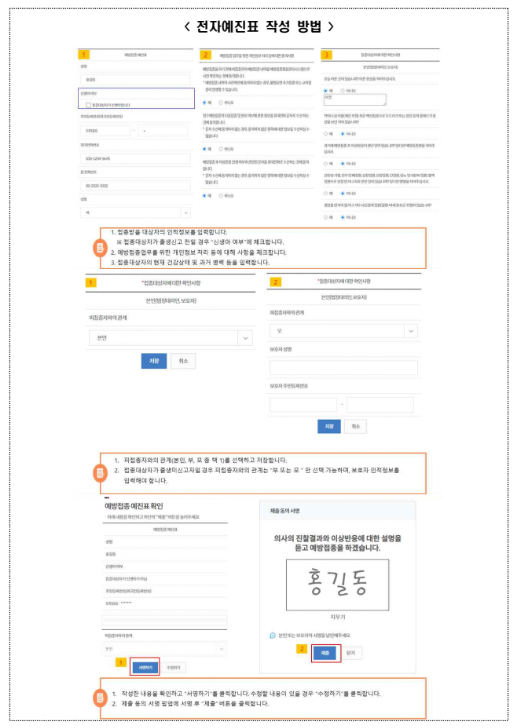Select 예 for the second privacy consent question
Viewport: 520px width, 728px height.
[205, 149]
